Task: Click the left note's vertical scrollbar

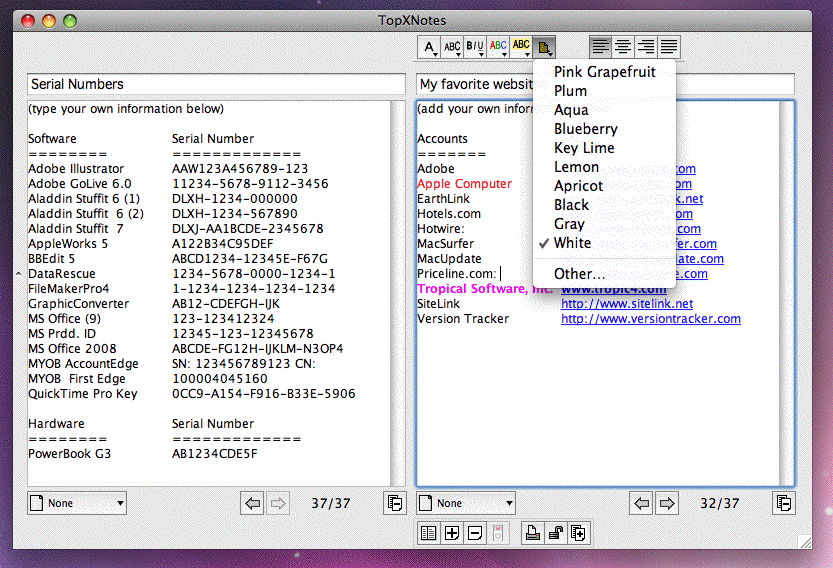Action: pyautogui.click(x=398, y=293)
